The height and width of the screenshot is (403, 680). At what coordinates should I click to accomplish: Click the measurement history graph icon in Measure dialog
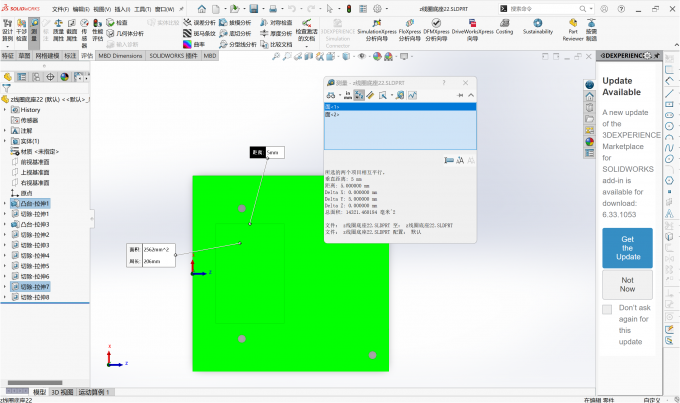(412, 95)
